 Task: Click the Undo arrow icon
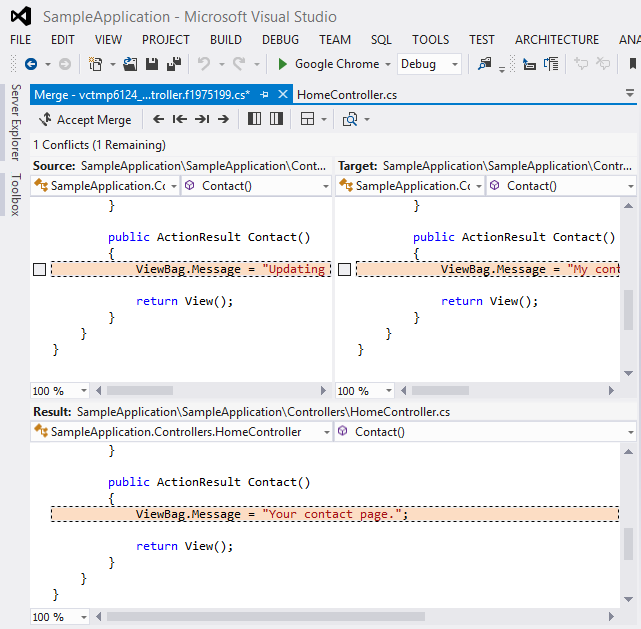tap(204, 64)
